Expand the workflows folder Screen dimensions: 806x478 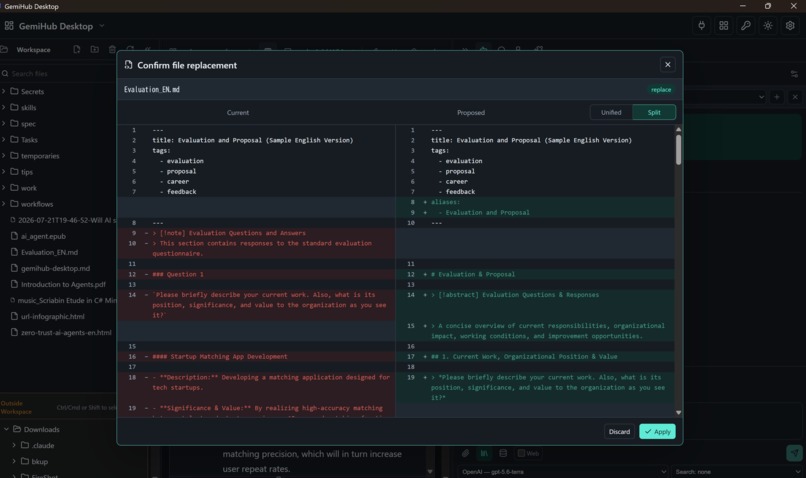(4, 204)
